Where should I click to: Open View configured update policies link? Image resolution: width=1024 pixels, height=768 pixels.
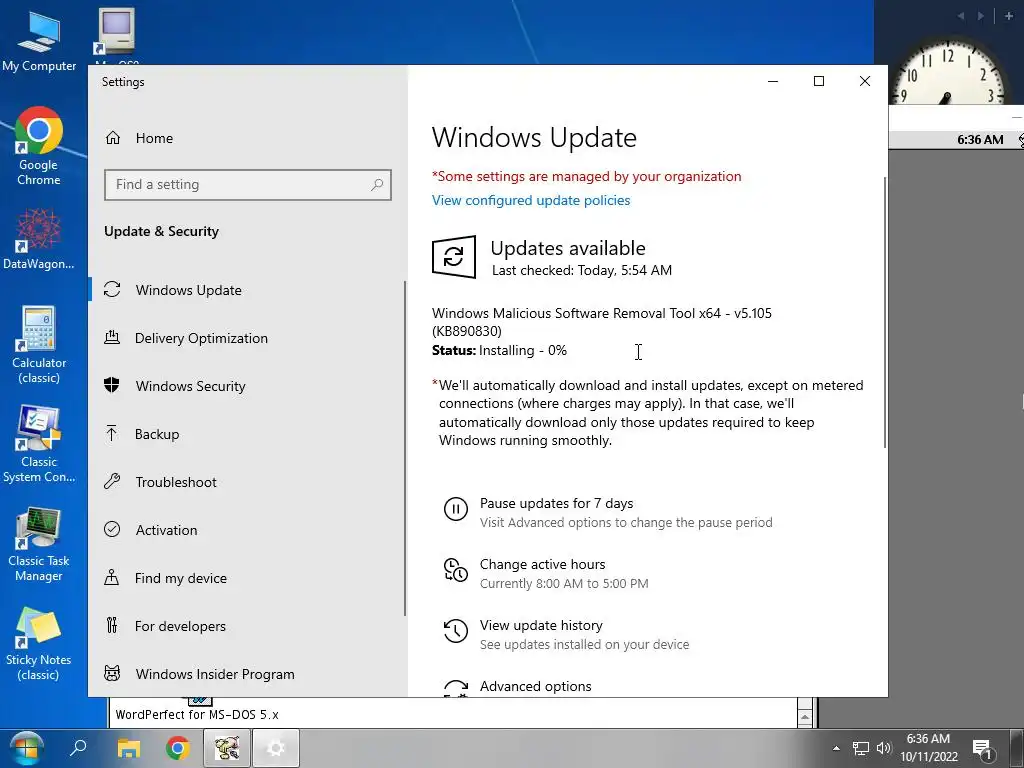(x=531, y=200)
